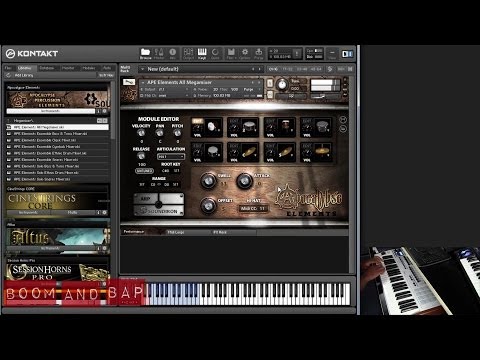Solo the APE Elements instrument with S

(x=270, y=82)
